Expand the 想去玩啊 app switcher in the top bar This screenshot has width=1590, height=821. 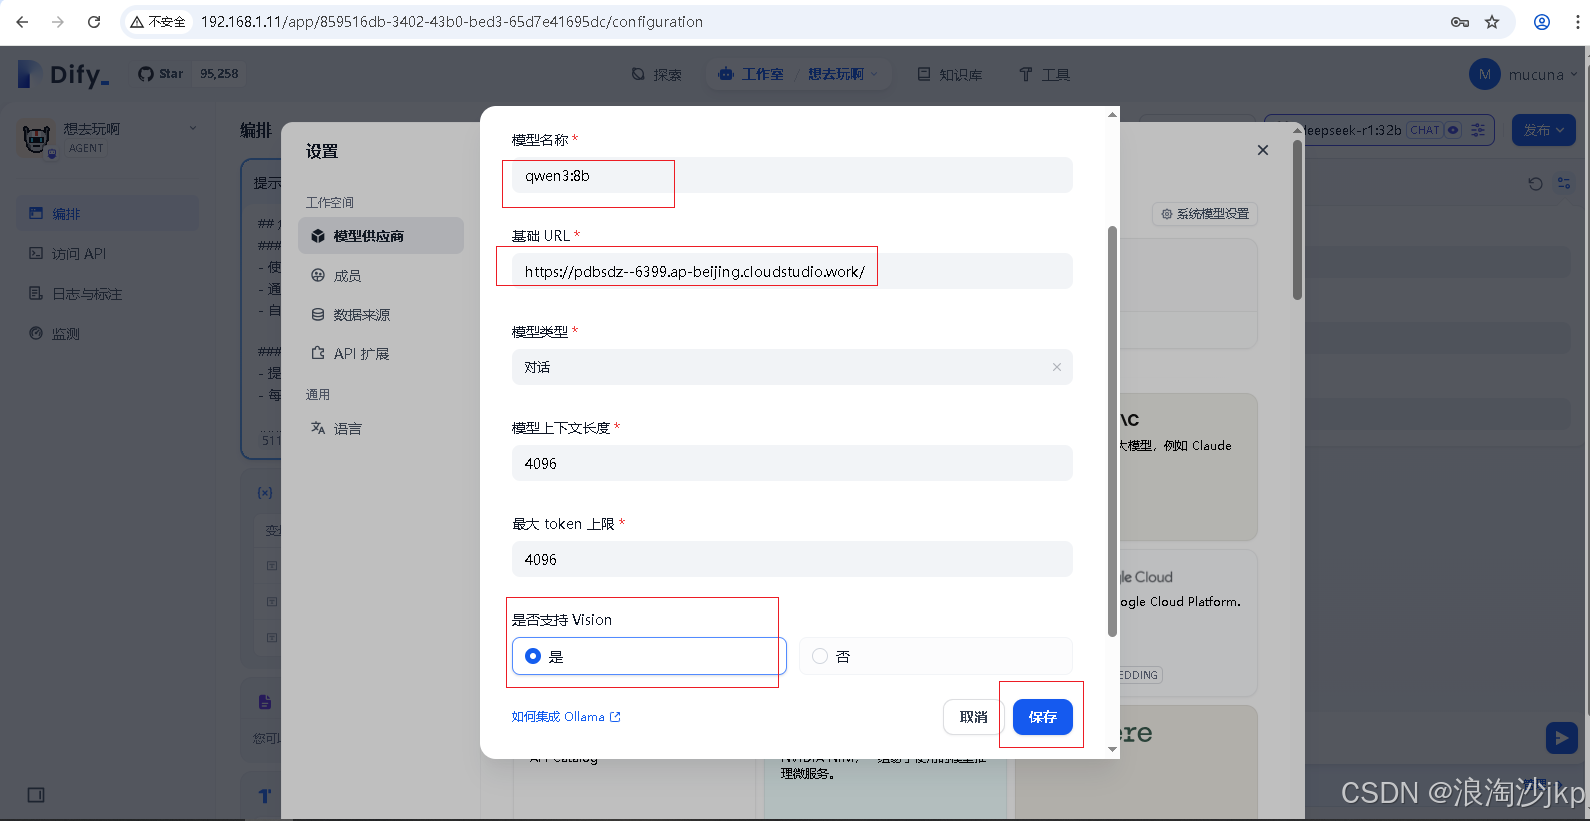point(843,74)
